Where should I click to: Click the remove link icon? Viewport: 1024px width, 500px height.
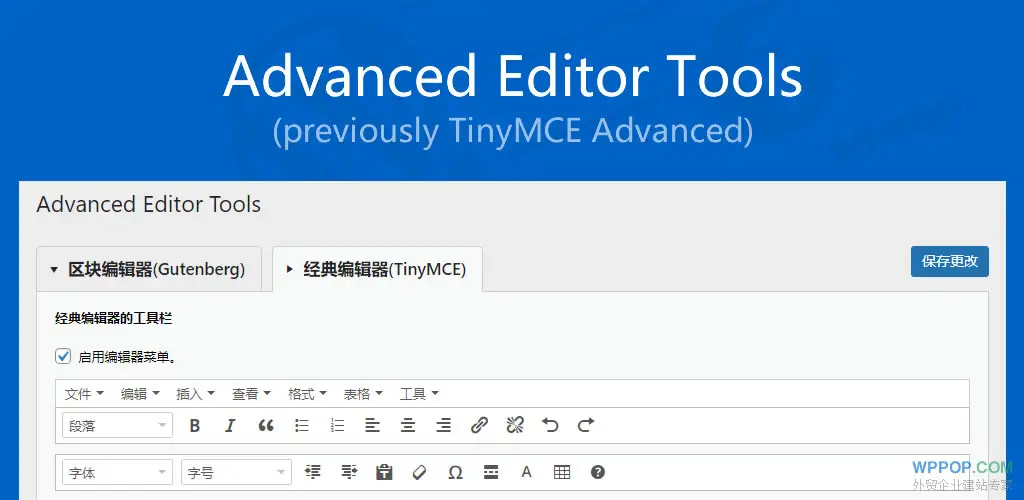(x=515, y=425)
